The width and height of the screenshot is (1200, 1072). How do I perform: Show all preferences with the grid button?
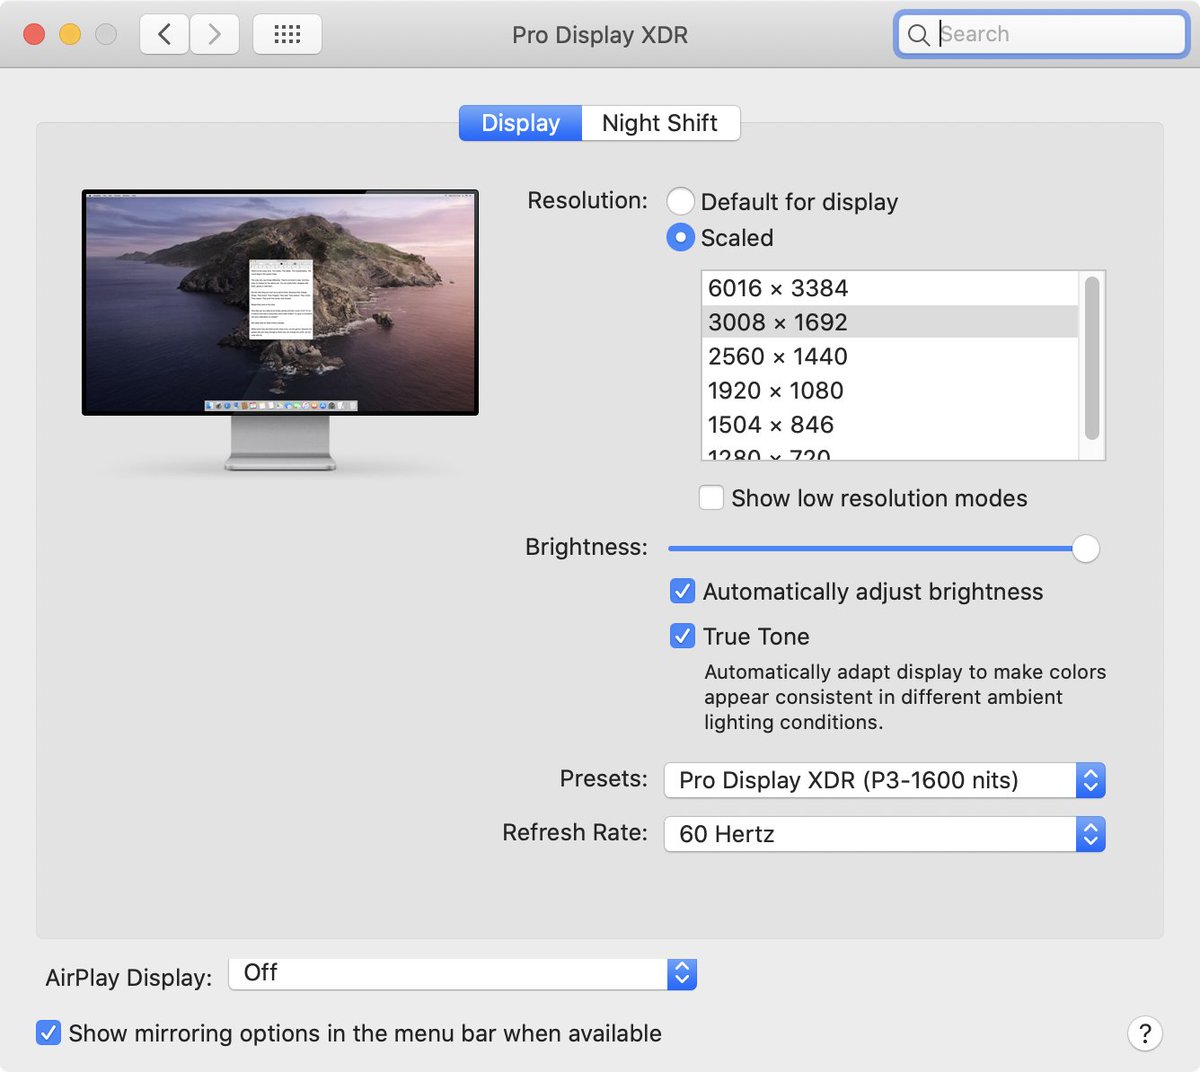coord(287,34)
